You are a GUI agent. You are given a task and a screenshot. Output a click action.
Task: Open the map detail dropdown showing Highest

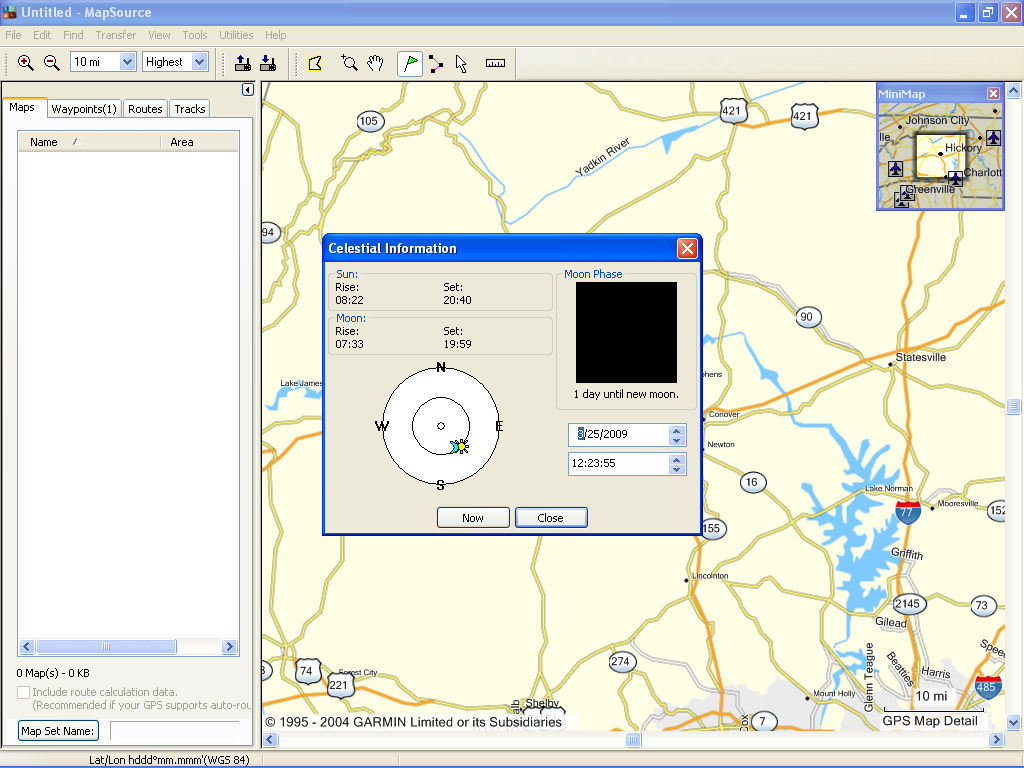pos(199,63)
